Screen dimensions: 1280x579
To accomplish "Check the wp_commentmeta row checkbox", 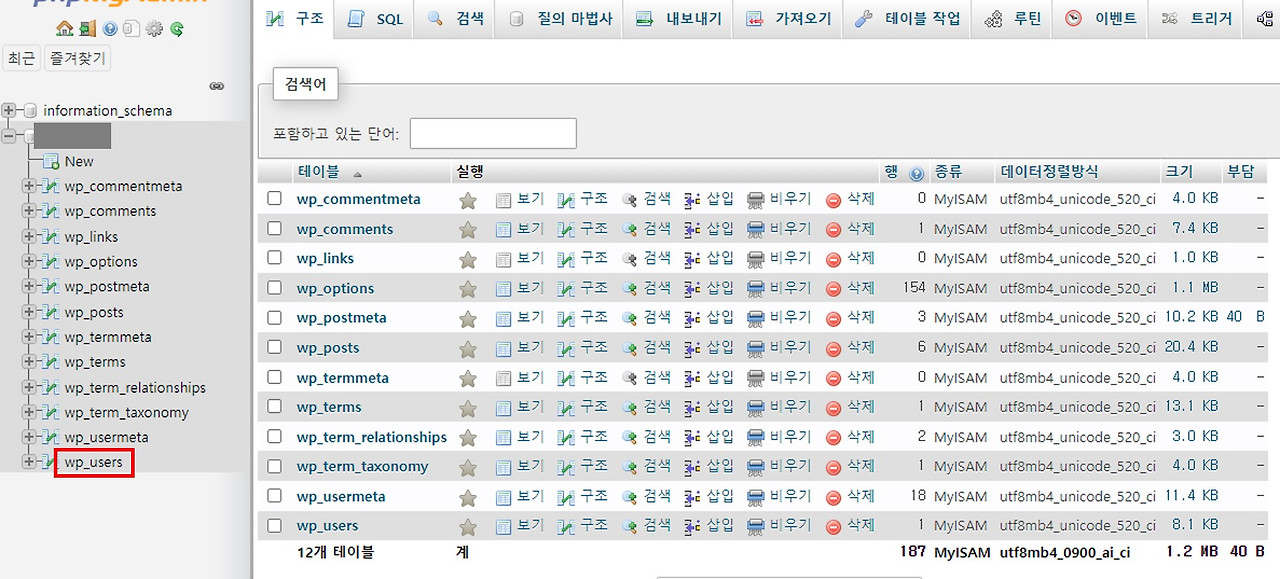I will [275, 199].
